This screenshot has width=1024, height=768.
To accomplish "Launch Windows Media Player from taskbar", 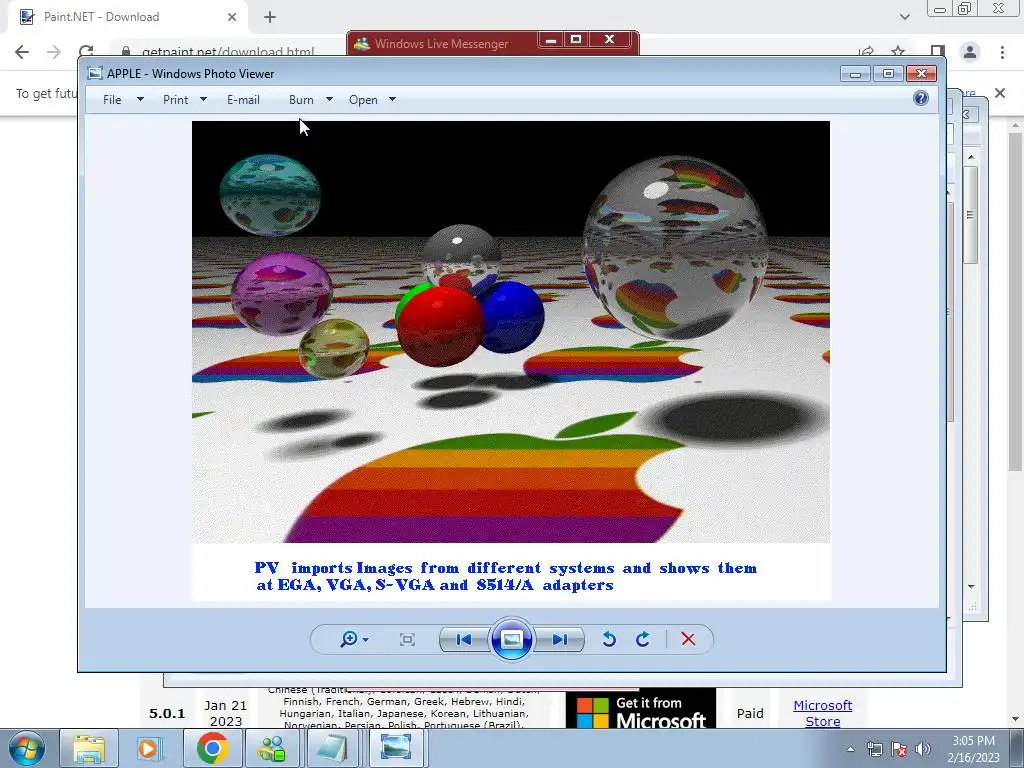I will (x=150, y=748).
